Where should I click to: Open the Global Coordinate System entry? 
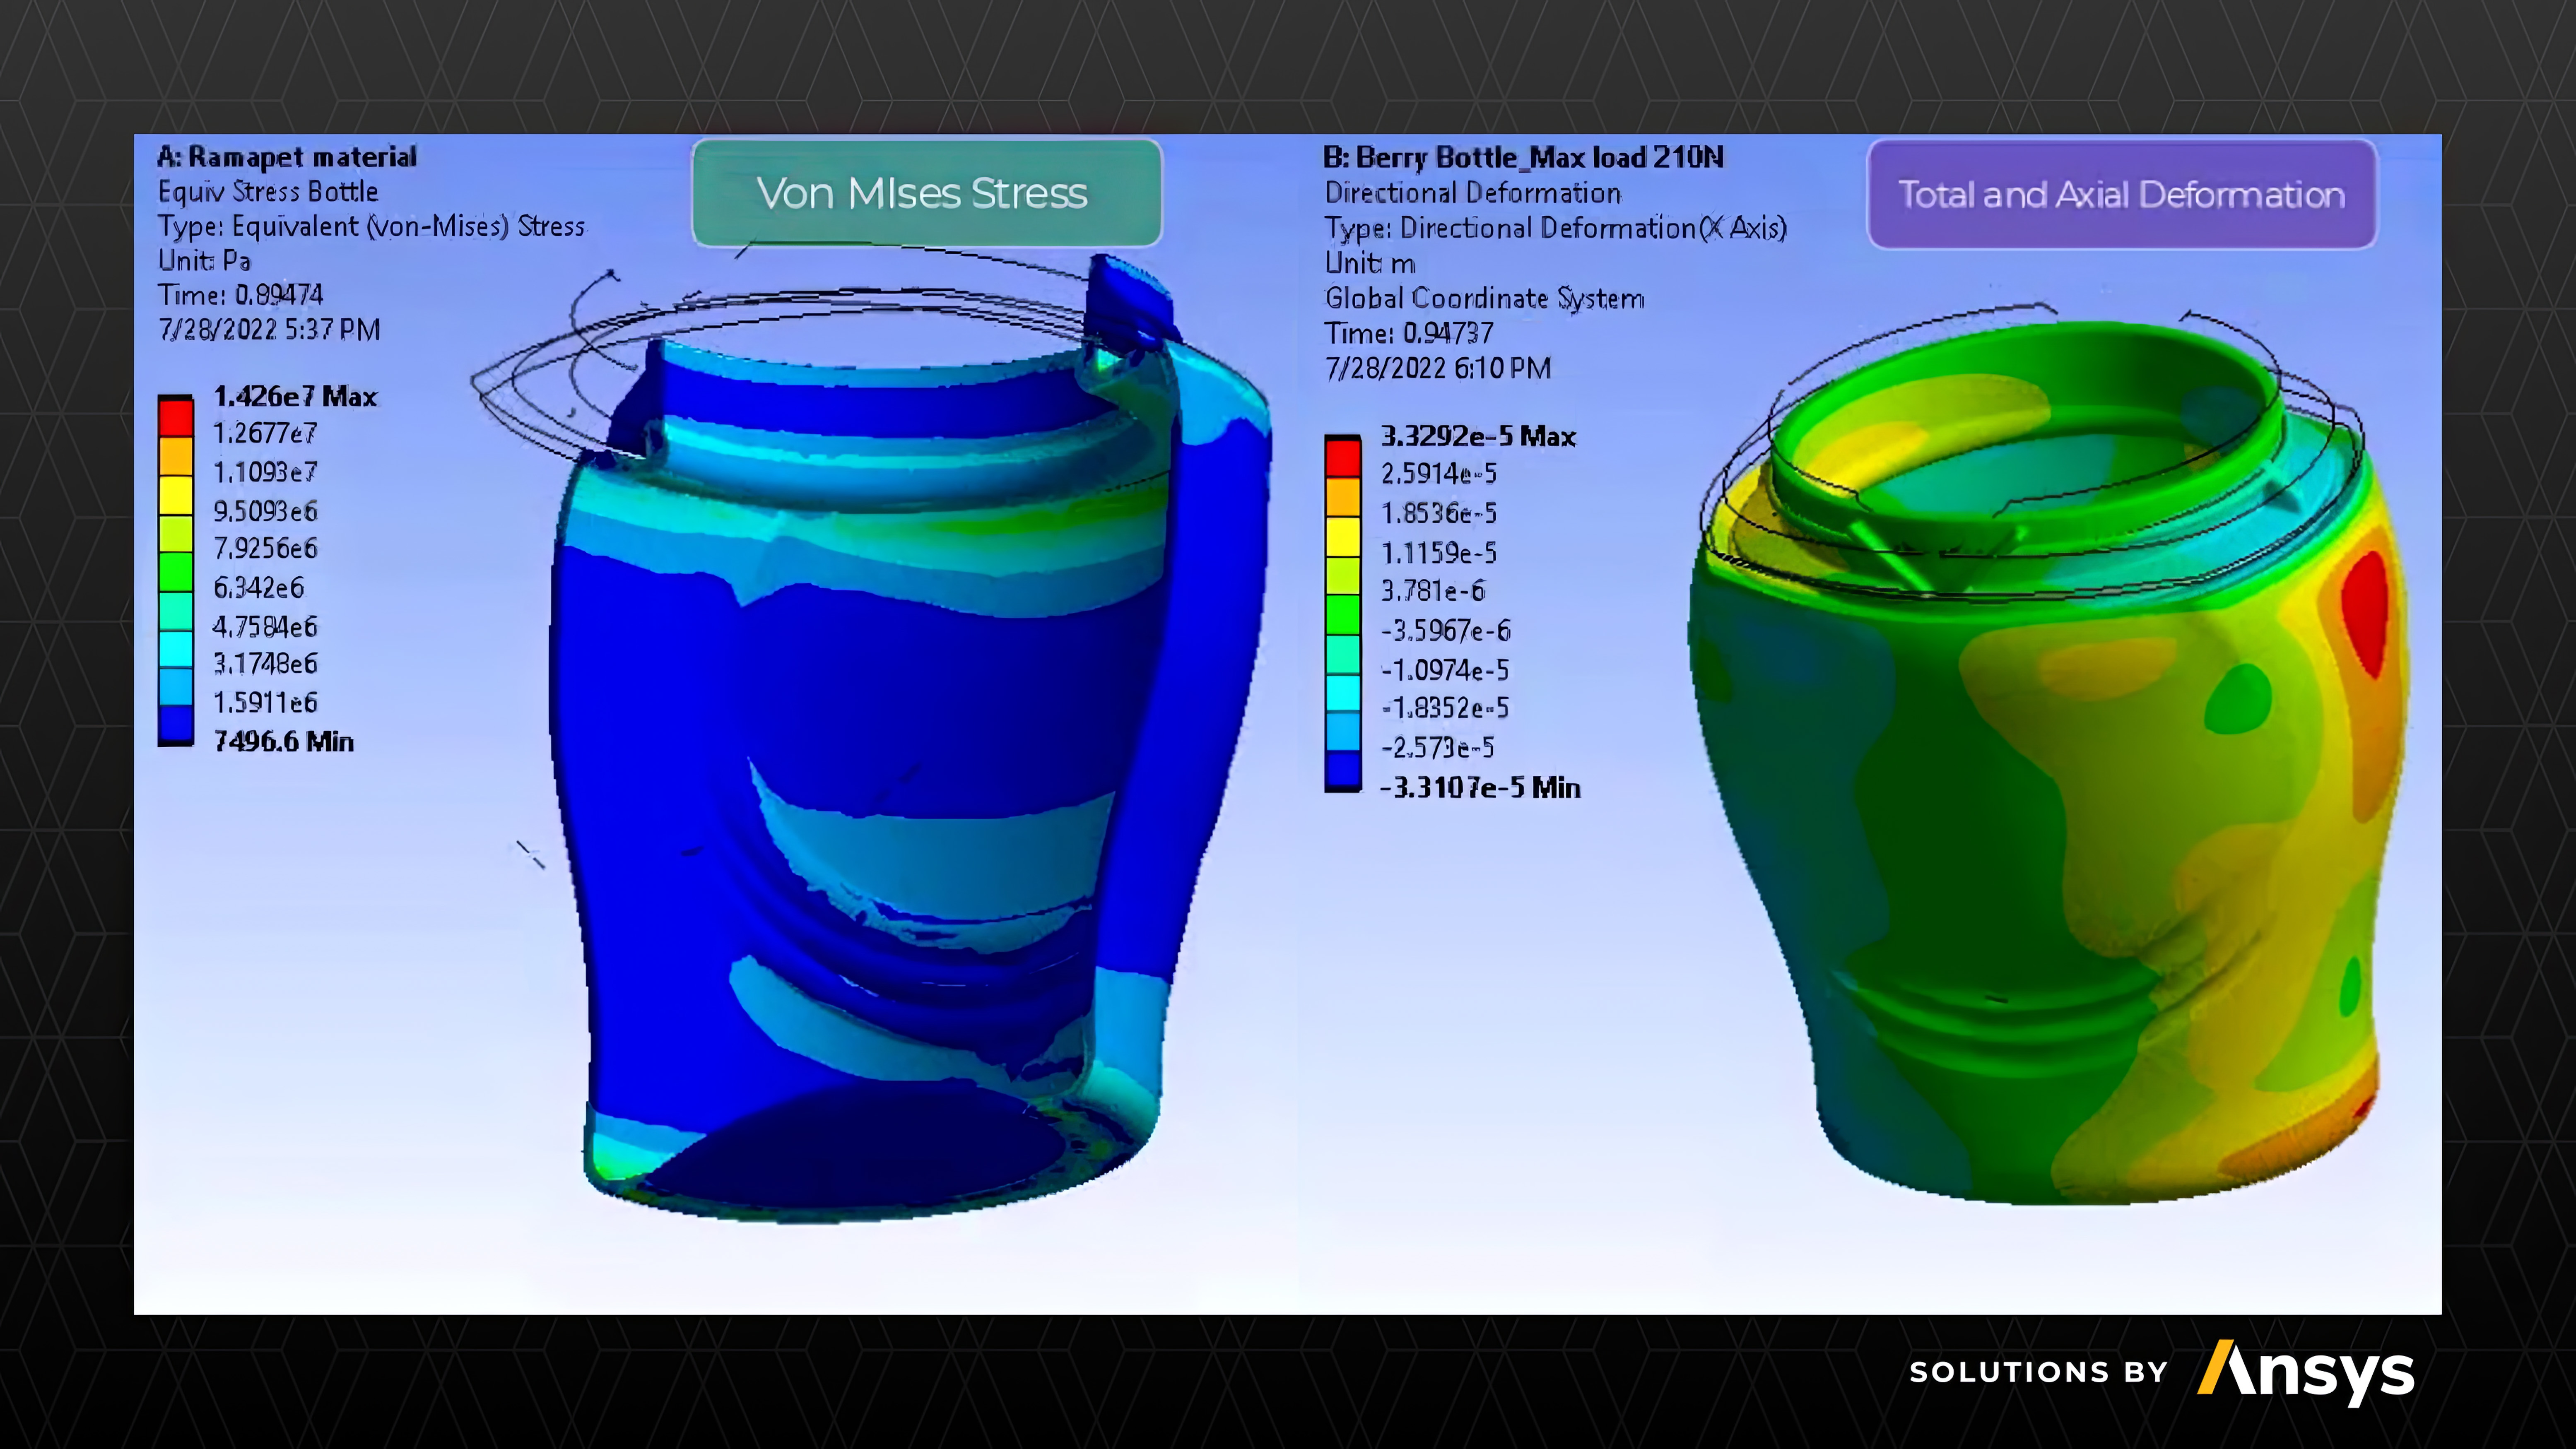1484,298
